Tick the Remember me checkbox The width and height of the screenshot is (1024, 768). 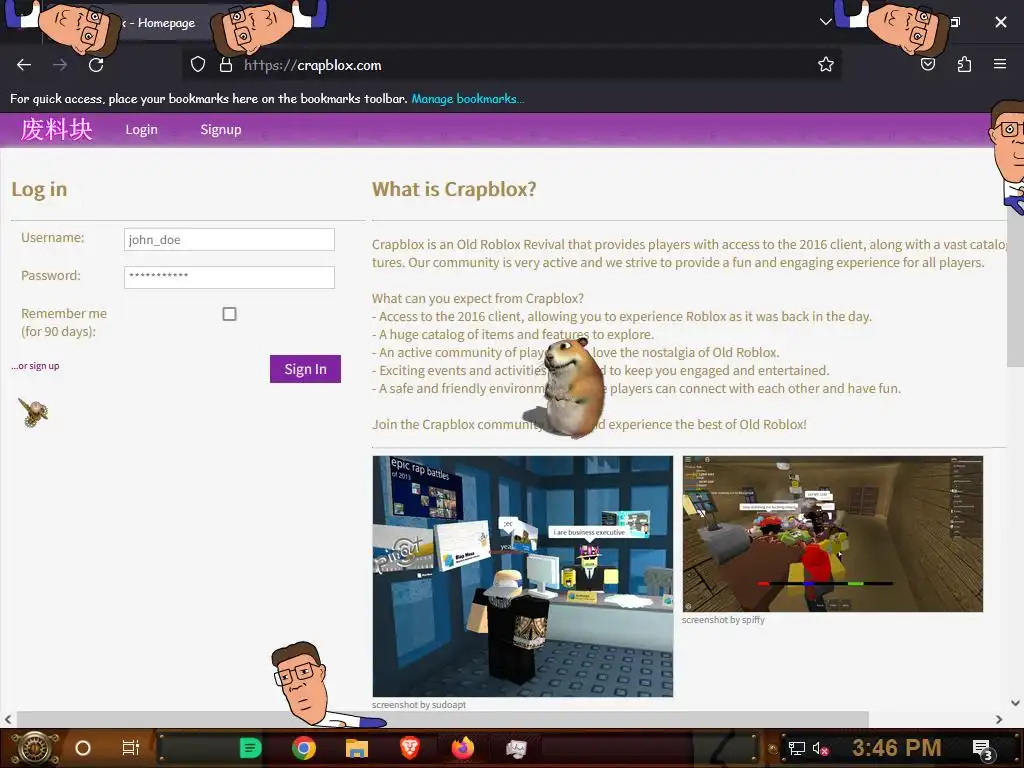coord(229,314)
